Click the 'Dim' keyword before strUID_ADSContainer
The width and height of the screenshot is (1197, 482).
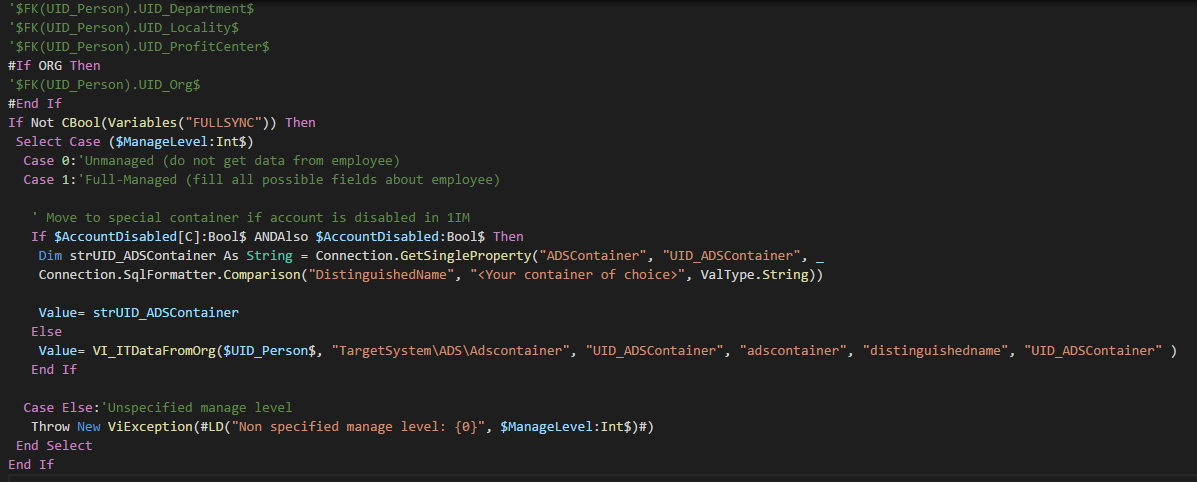pos(50,255)
